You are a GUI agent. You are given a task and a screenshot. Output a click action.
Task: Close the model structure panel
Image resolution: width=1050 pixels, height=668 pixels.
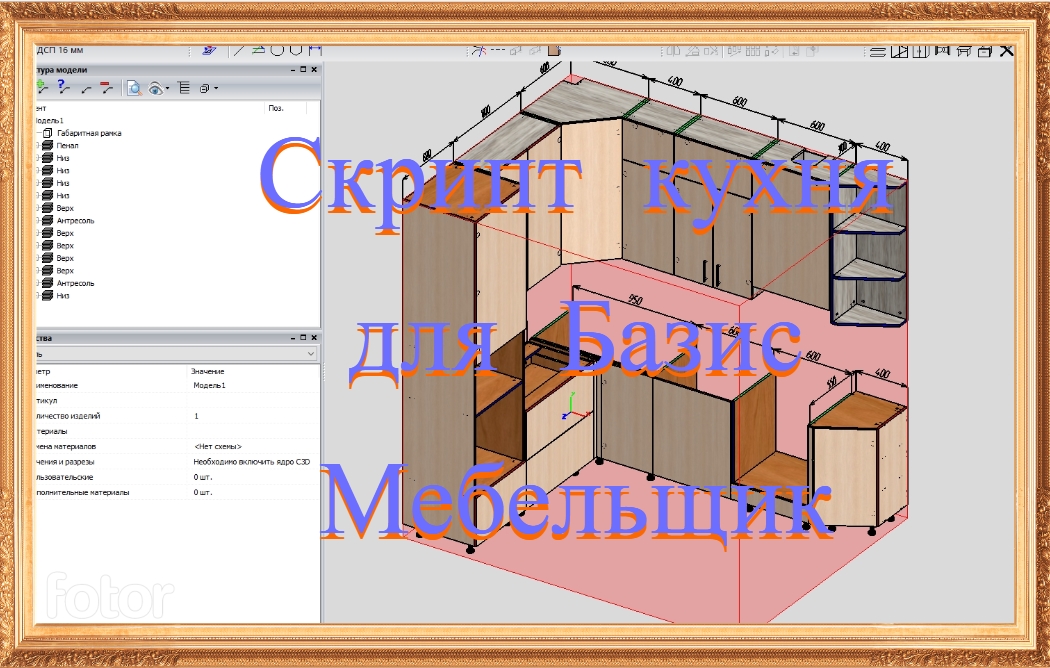coord(314,70)
